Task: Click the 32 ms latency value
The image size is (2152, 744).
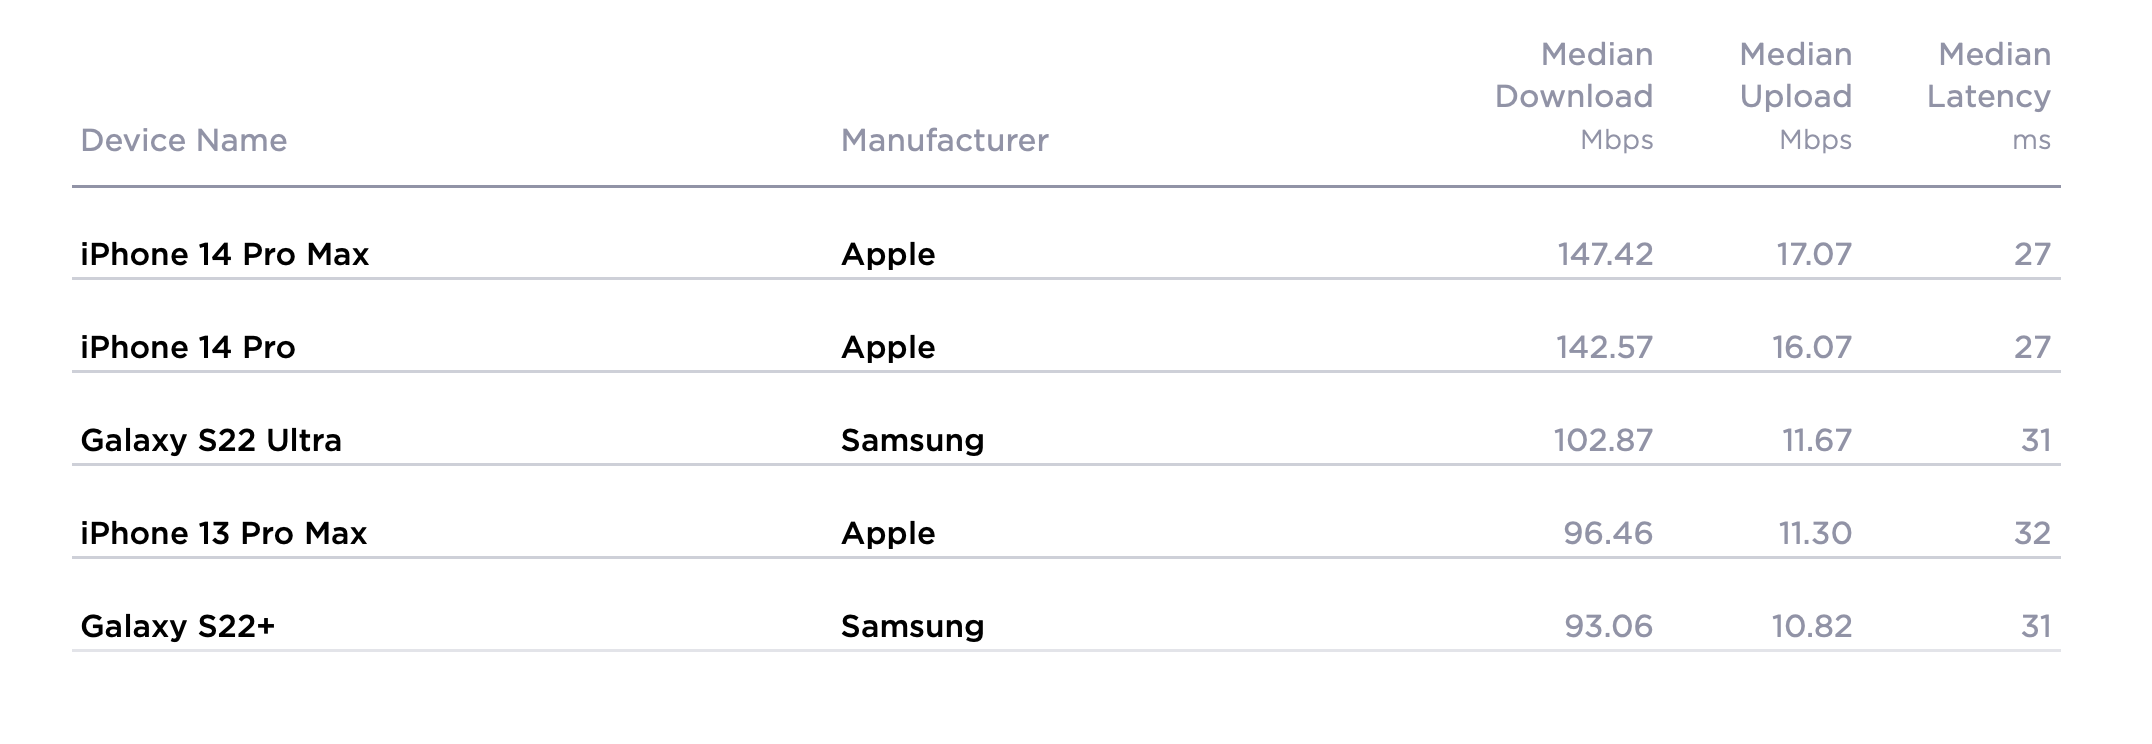Action: [x=2032, y=533]
